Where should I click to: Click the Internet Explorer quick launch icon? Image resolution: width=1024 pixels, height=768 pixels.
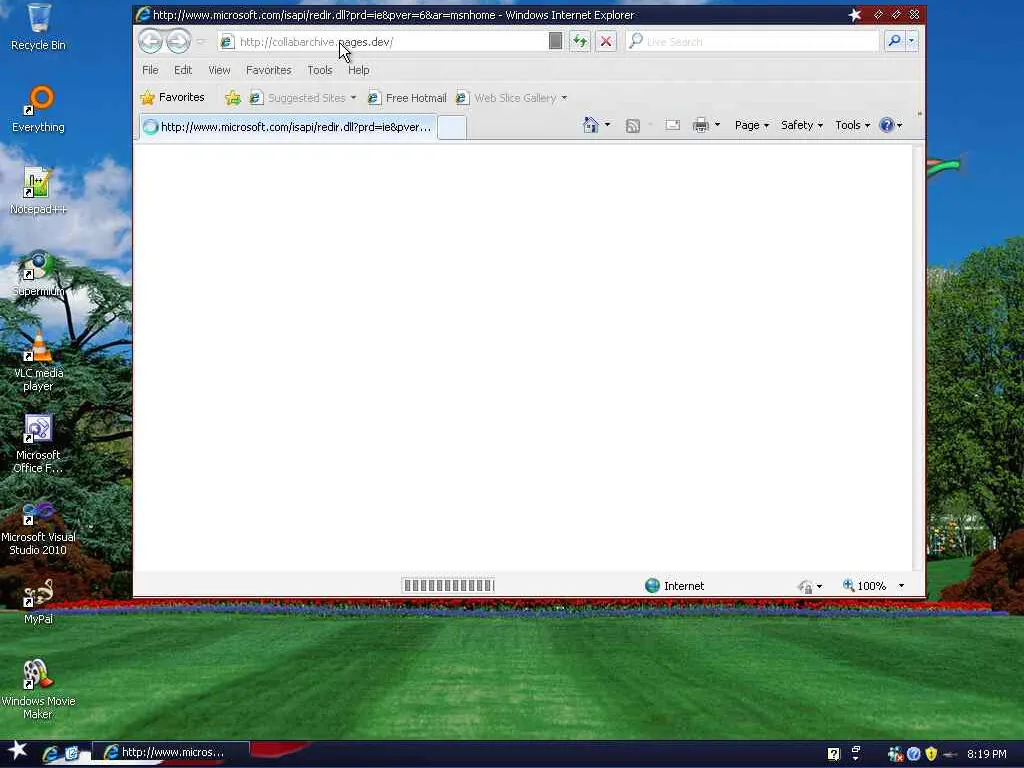(x=50, y=754)
